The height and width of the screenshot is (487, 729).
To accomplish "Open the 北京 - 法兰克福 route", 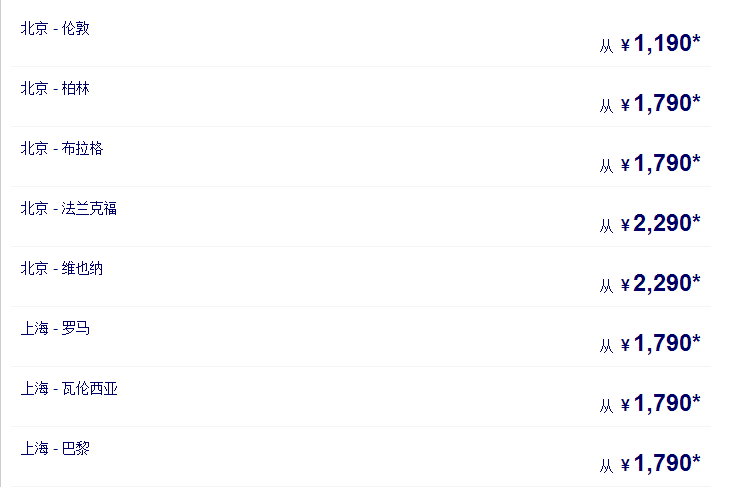I will pyautogui.click(x=69, y=208).
